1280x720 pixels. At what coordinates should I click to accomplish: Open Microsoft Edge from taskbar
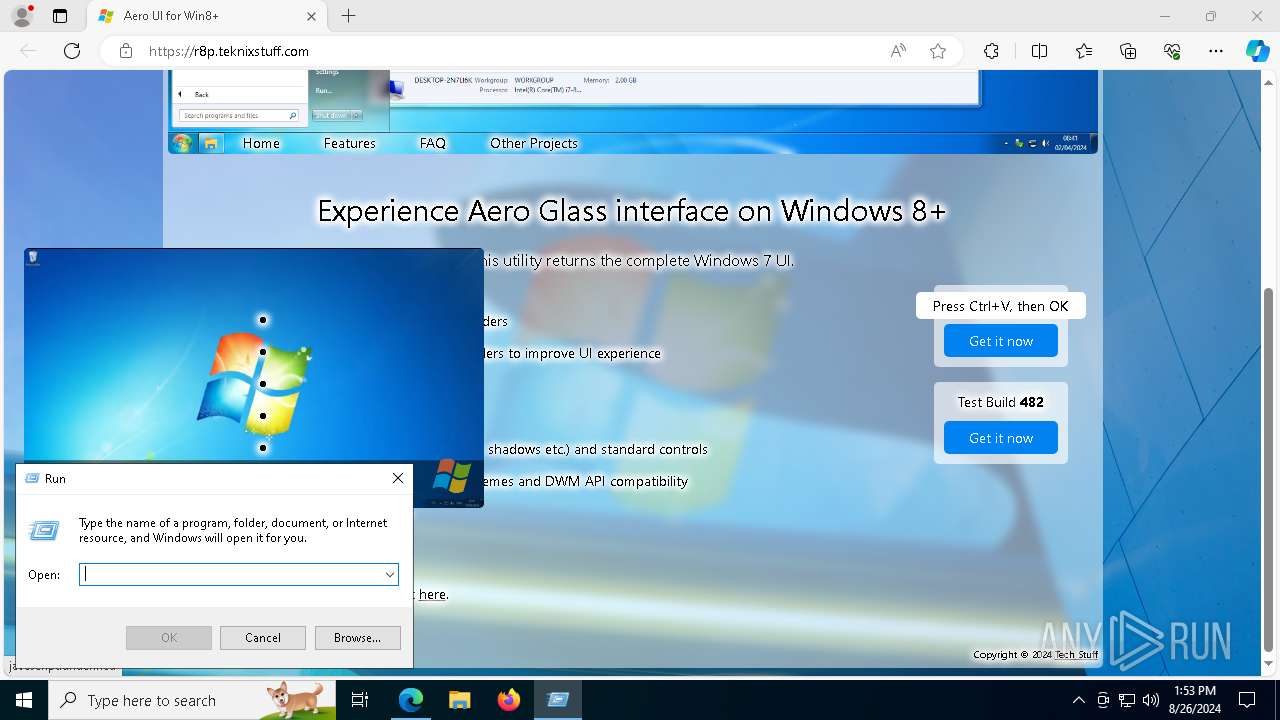411,700
